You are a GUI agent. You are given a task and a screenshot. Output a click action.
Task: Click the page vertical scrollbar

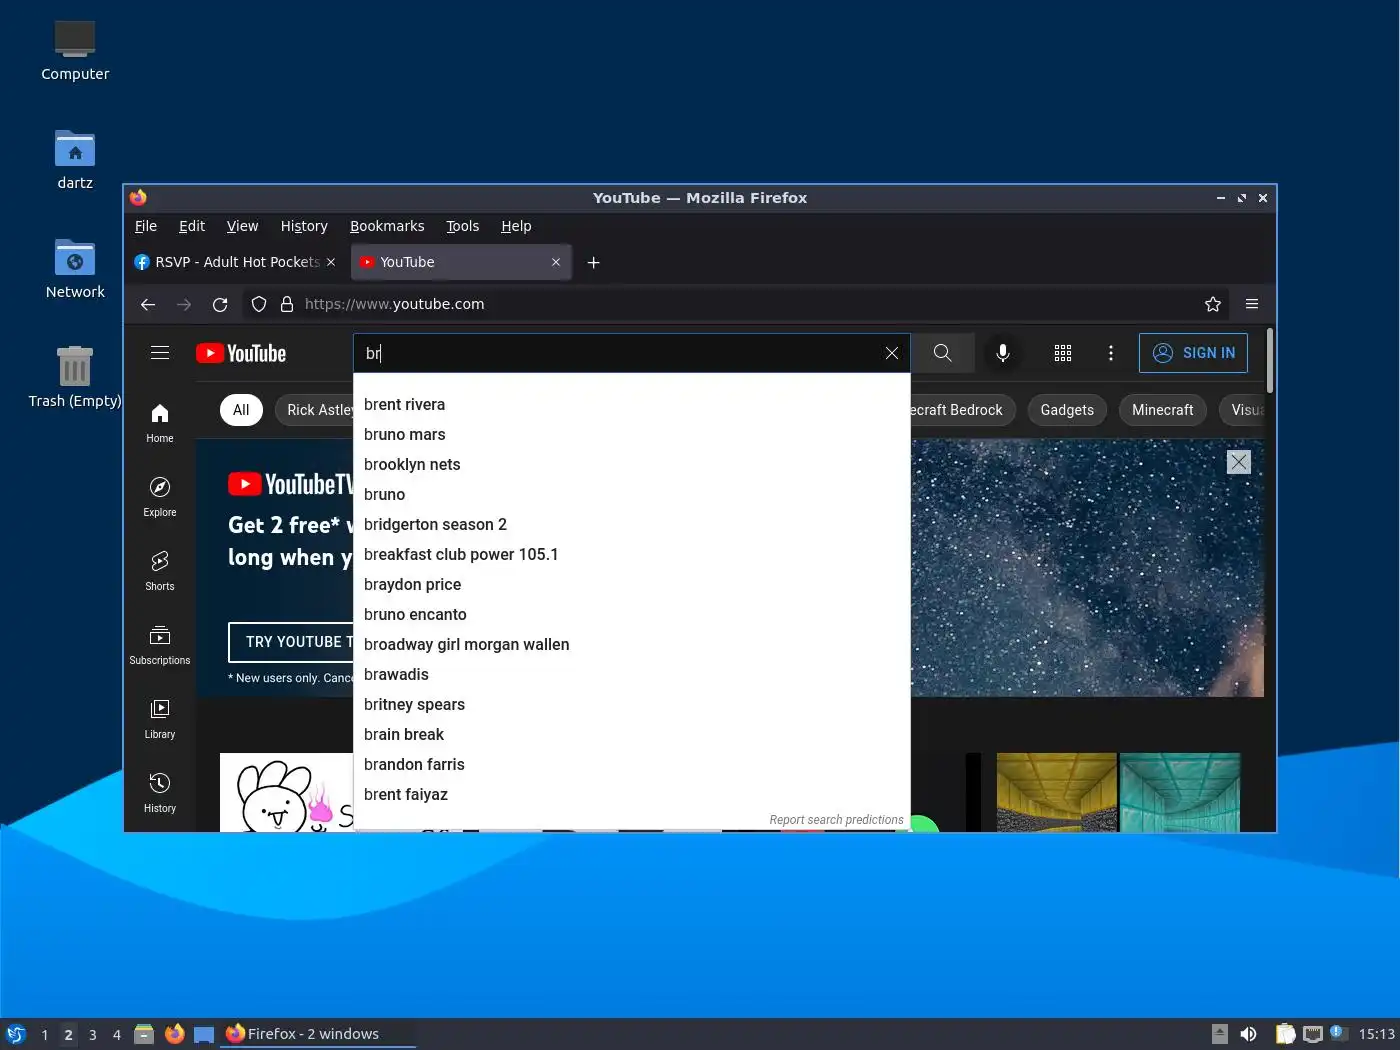tap(1270, 360)
